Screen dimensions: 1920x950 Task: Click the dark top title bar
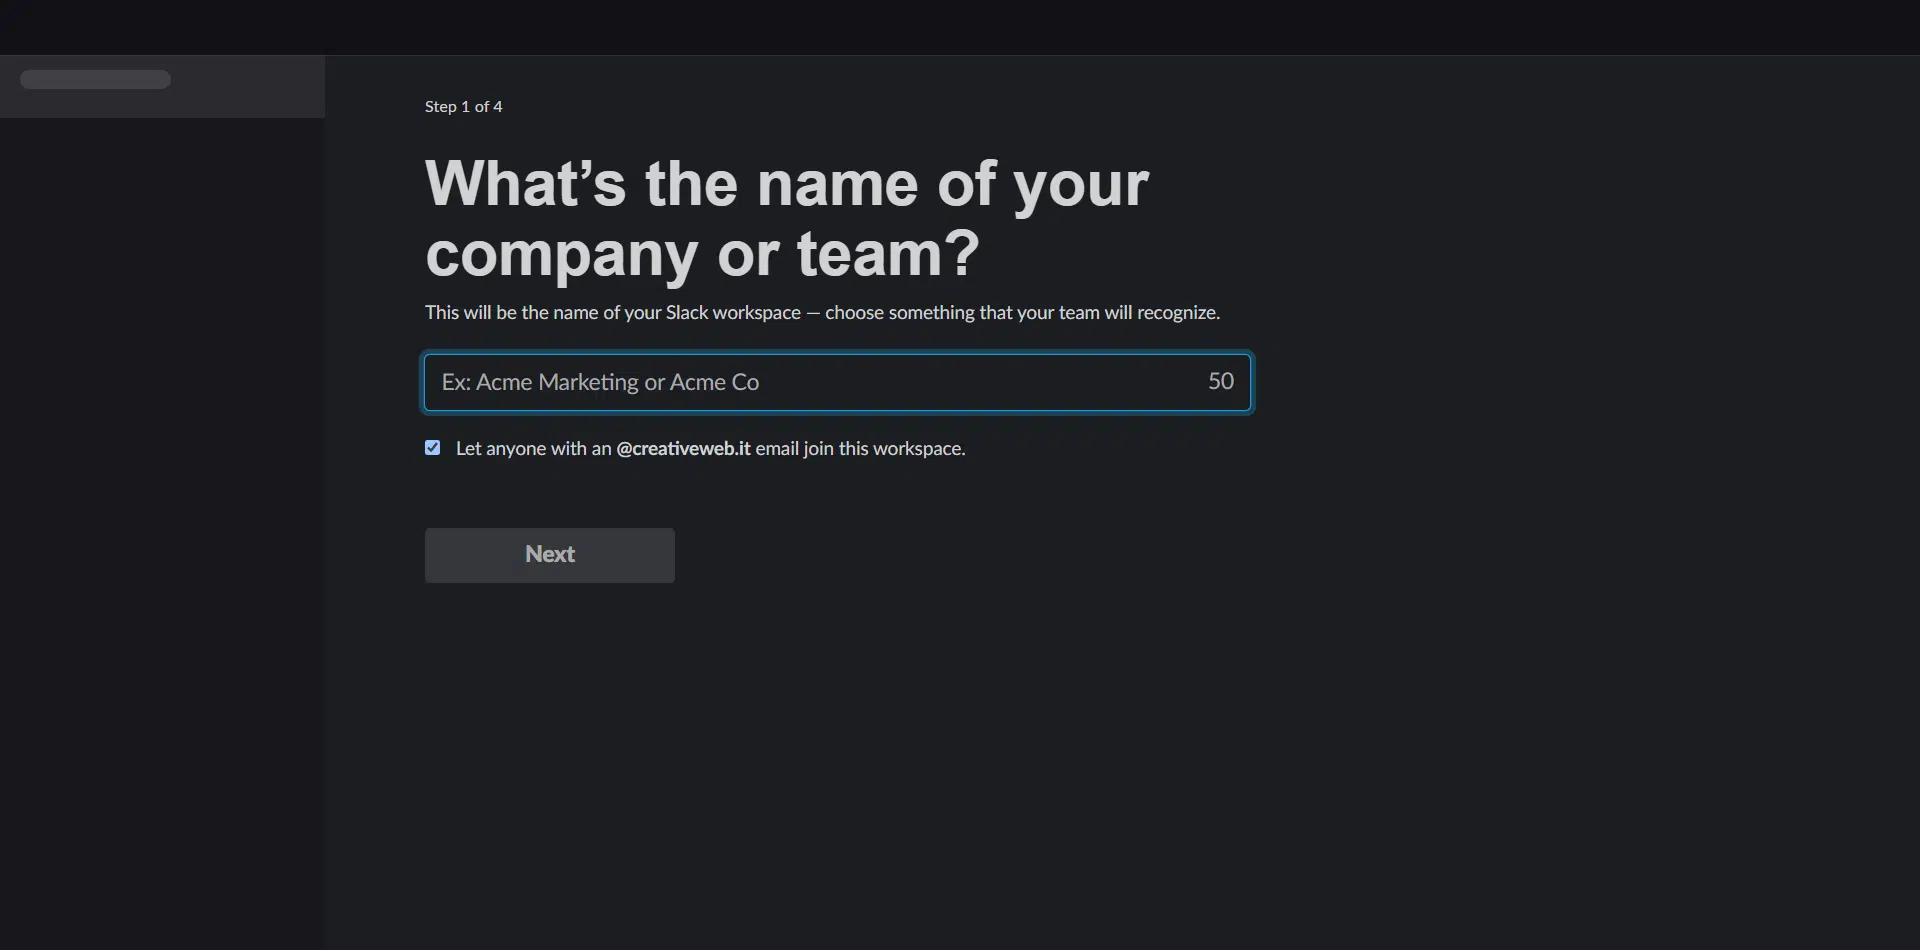(960, 27)
